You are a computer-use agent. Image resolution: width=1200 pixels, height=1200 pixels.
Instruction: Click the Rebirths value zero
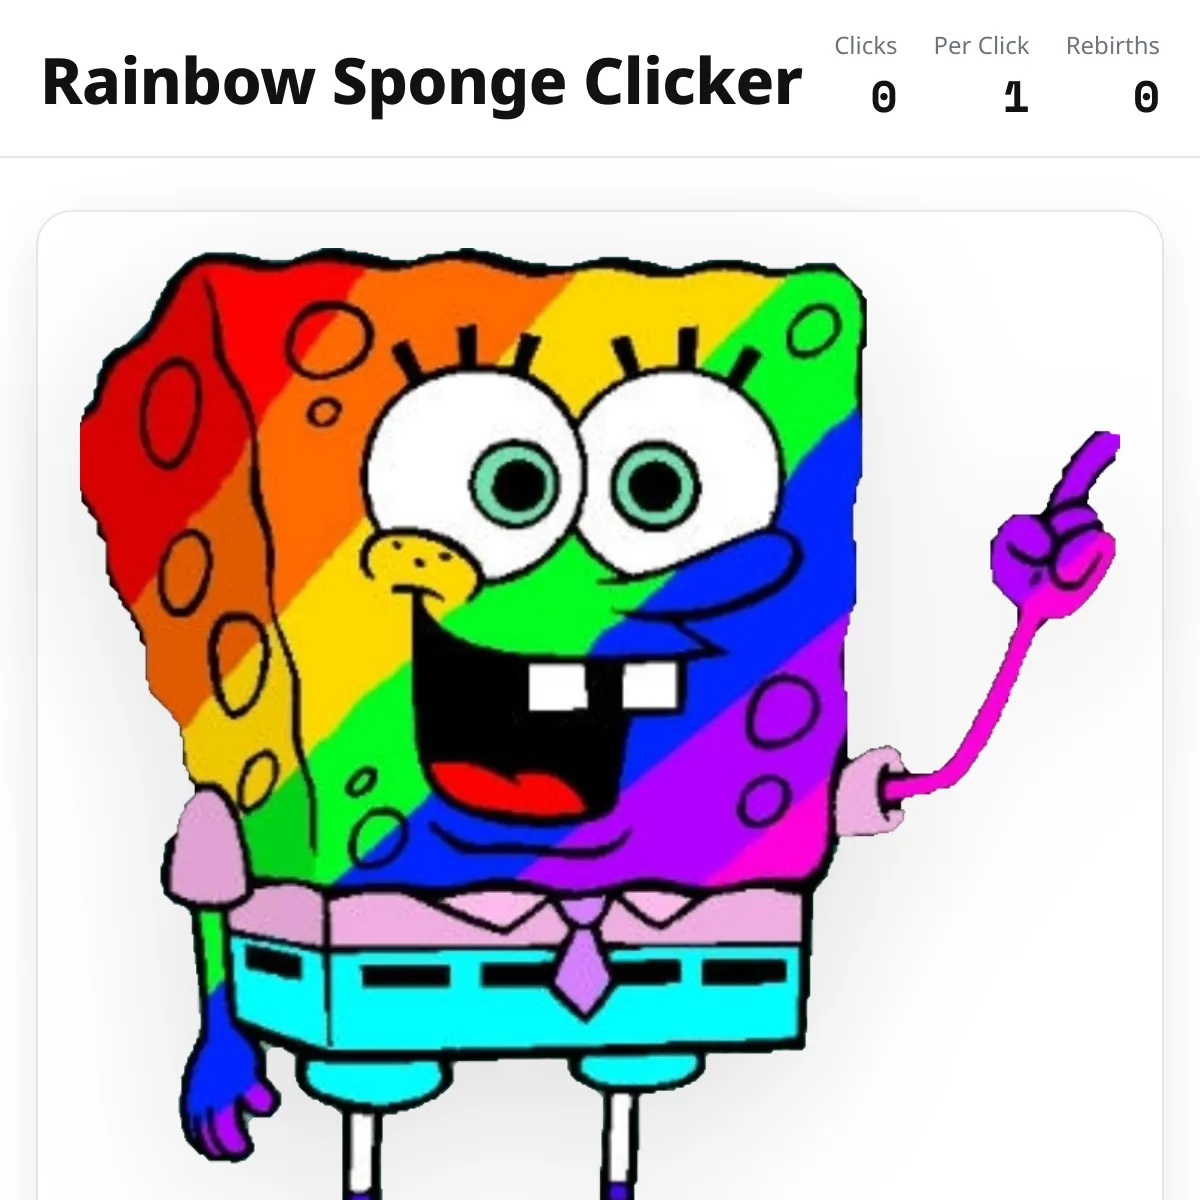click(x=1146, y=98)
